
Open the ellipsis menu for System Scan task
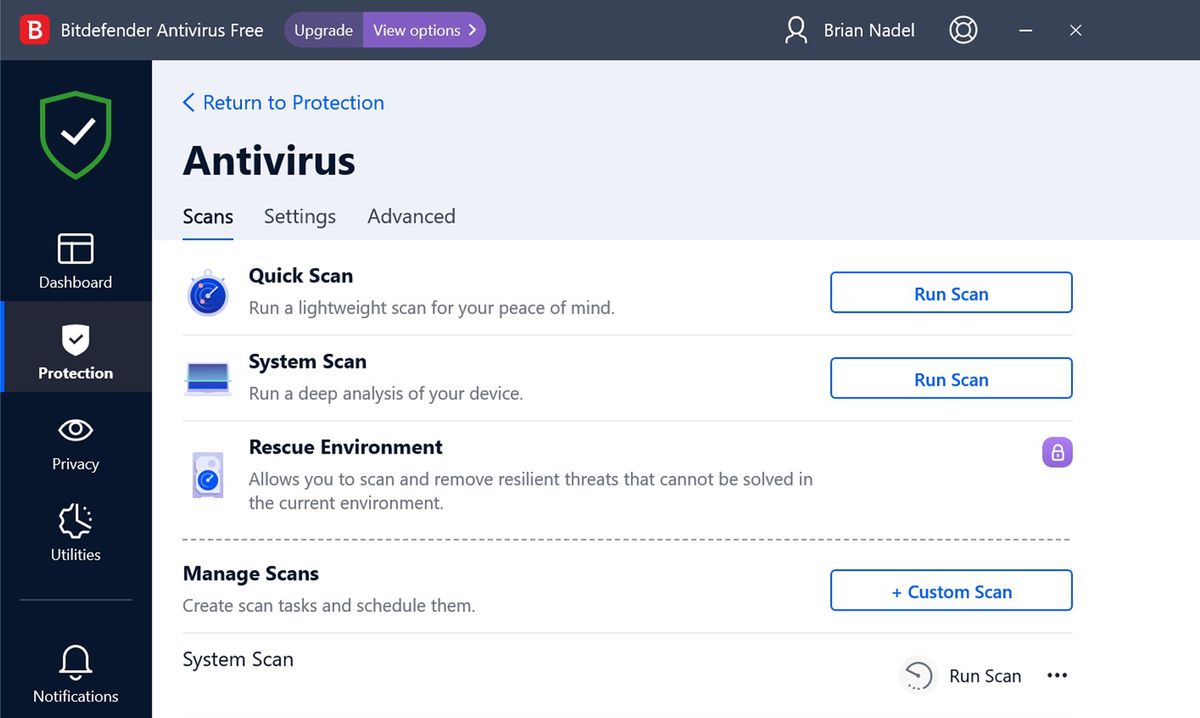point(1057,675)
